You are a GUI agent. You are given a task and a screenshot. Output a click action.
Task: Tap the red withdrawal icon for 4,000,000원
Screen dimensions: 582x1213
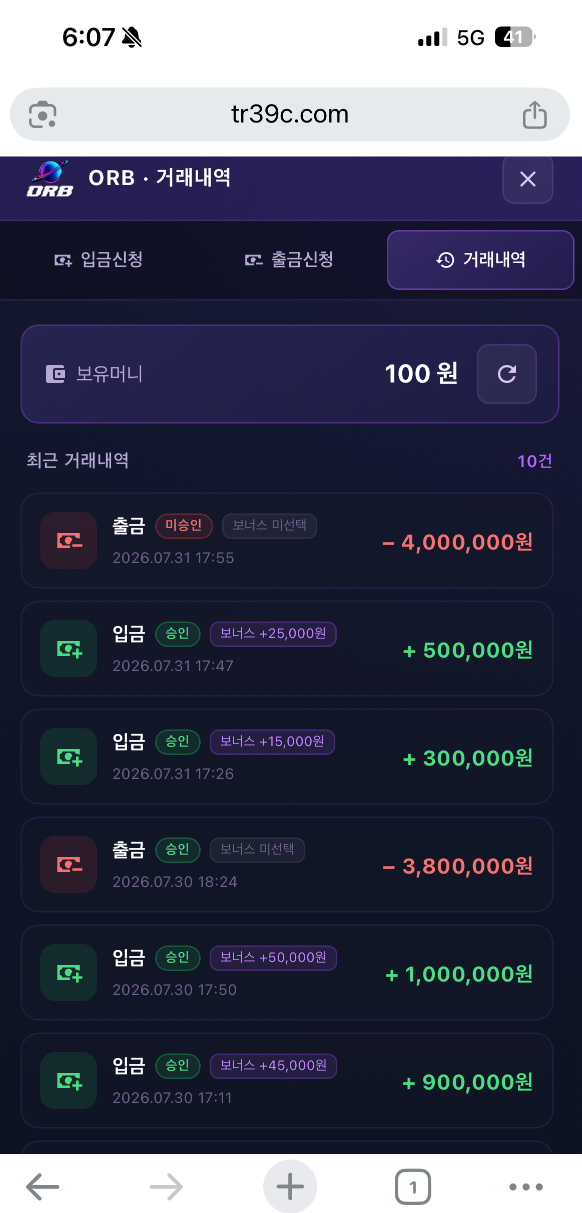69,541
